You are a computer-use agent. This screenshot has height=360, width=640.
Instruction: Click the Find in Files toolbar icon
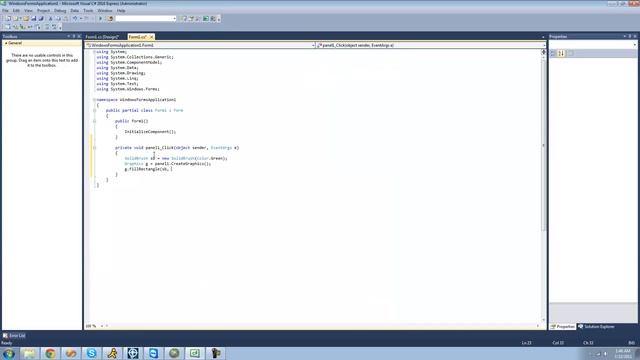[110, 19]
